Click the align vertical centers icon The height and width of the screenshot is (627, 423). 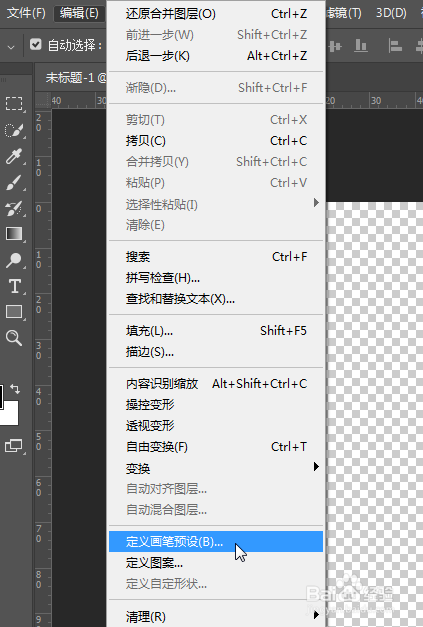pyautogui.click(x=335, y=46)
